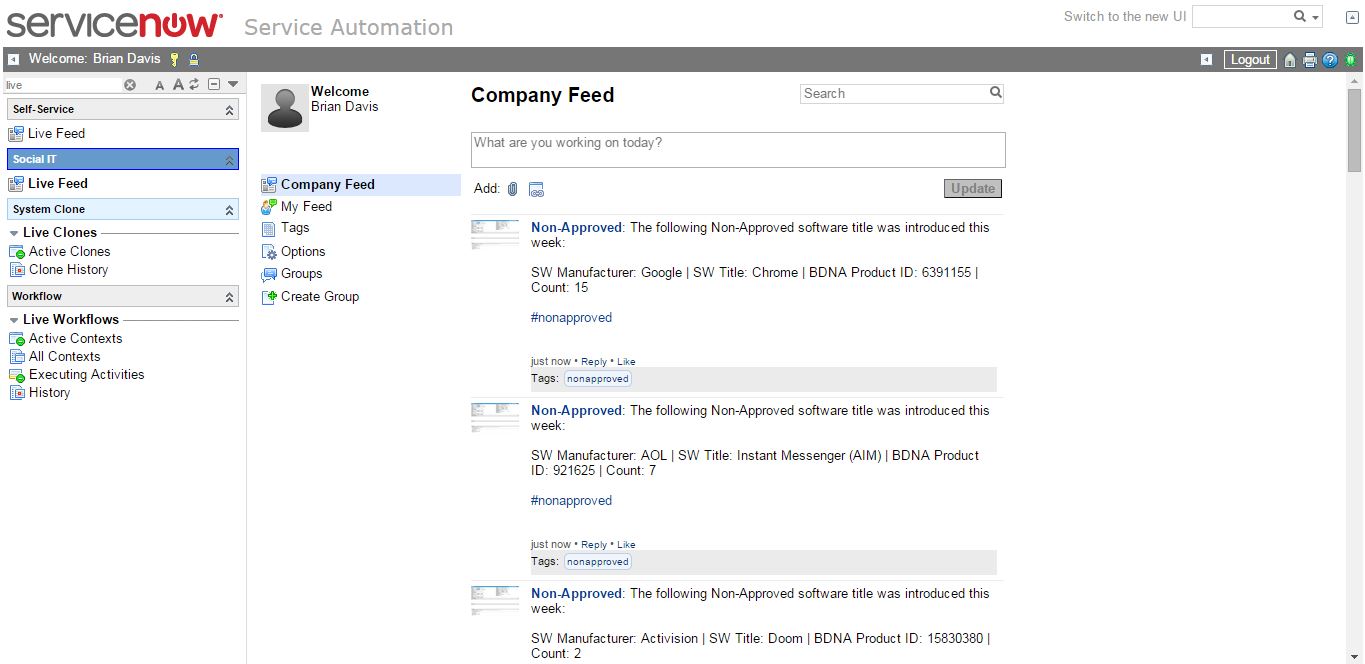
Task: Select Create Group in the feed menu
Action: point(319,296)
